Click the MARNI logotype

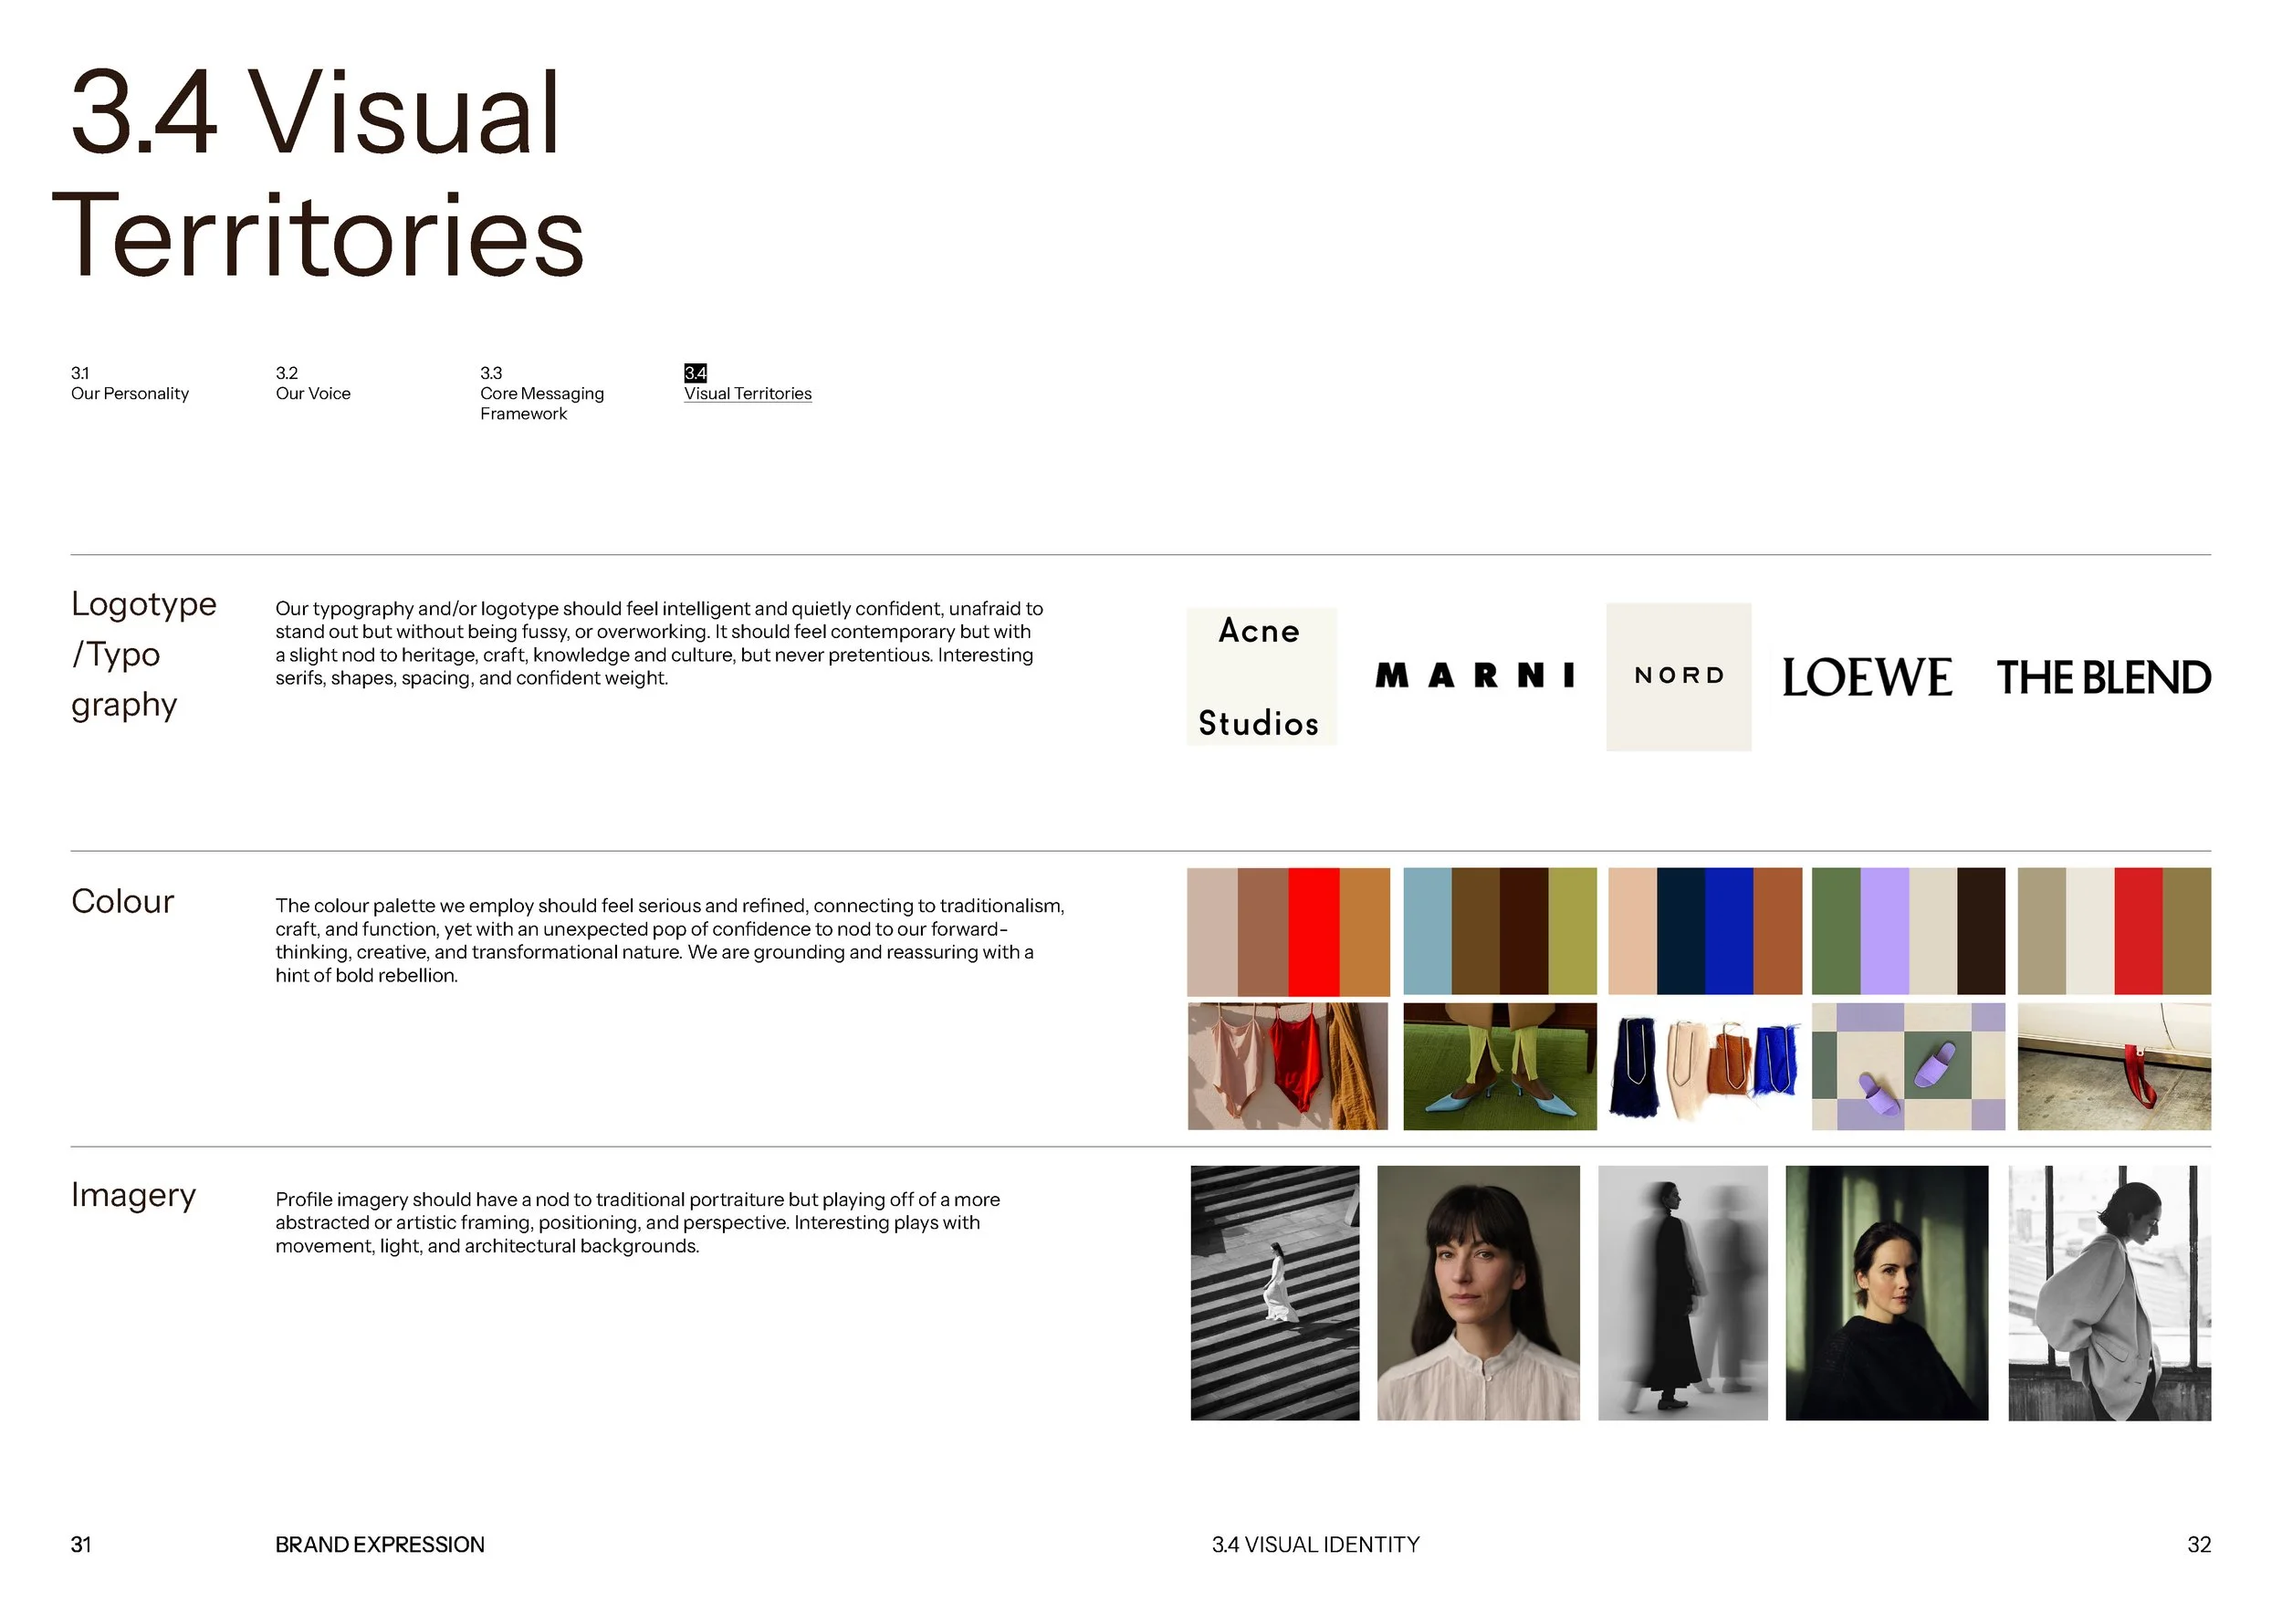tap(1475, 676)
